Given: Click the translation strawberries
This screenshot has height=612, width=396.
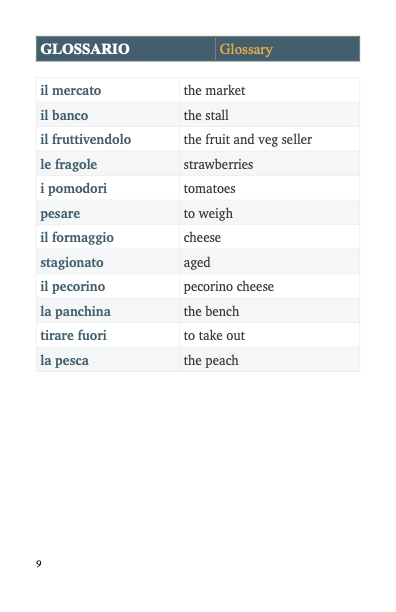Looking at the screenshot, I should (x=218, y=164).
